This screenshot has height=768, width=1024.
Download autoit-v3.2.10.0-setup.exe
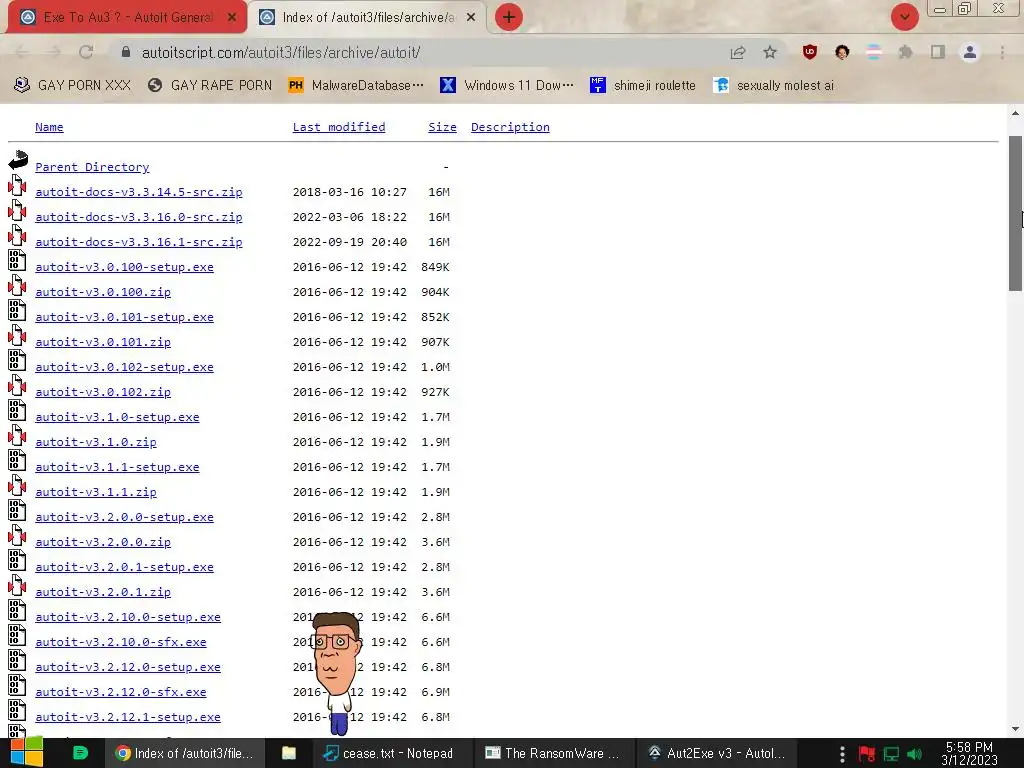coord(128,616)
